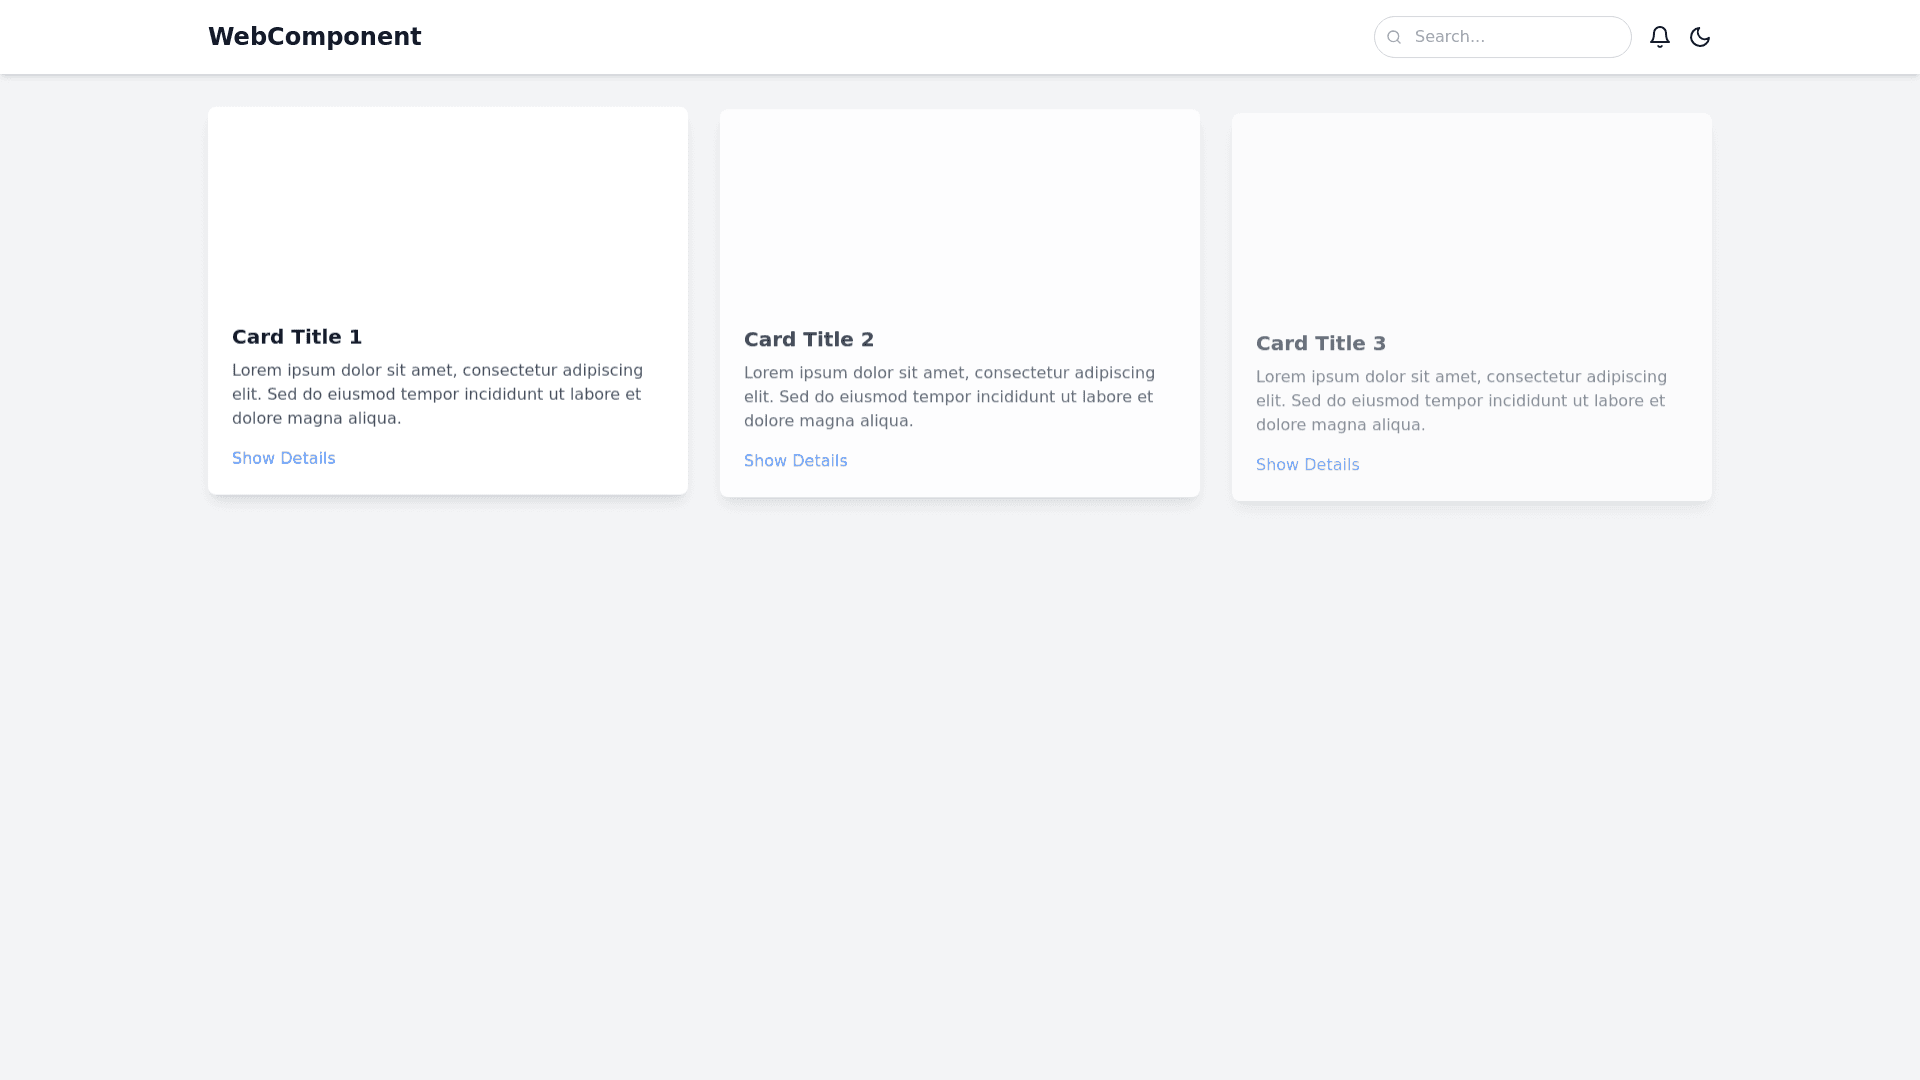Click the image area of Card 2
1920x1080 pixels.
tap(960, 208)
